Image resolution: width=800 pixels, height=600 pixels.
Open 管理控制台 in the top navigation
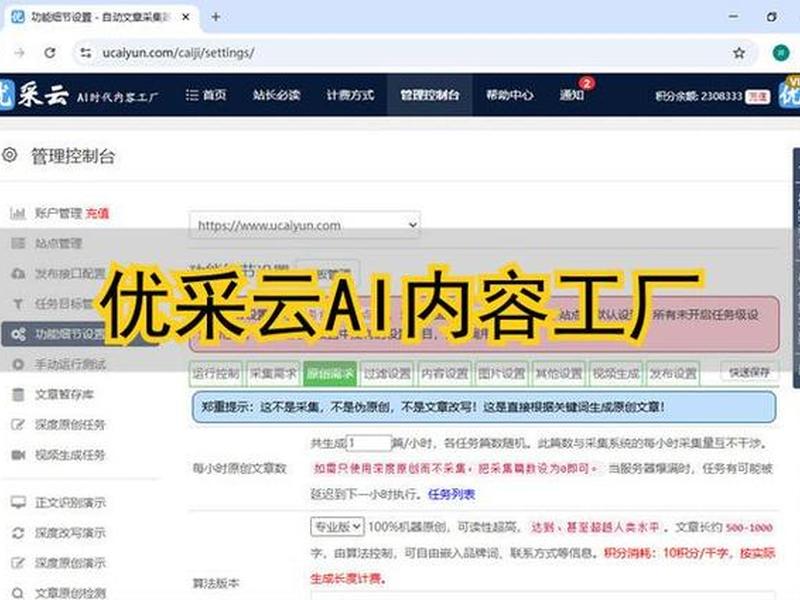click(430, 95)
